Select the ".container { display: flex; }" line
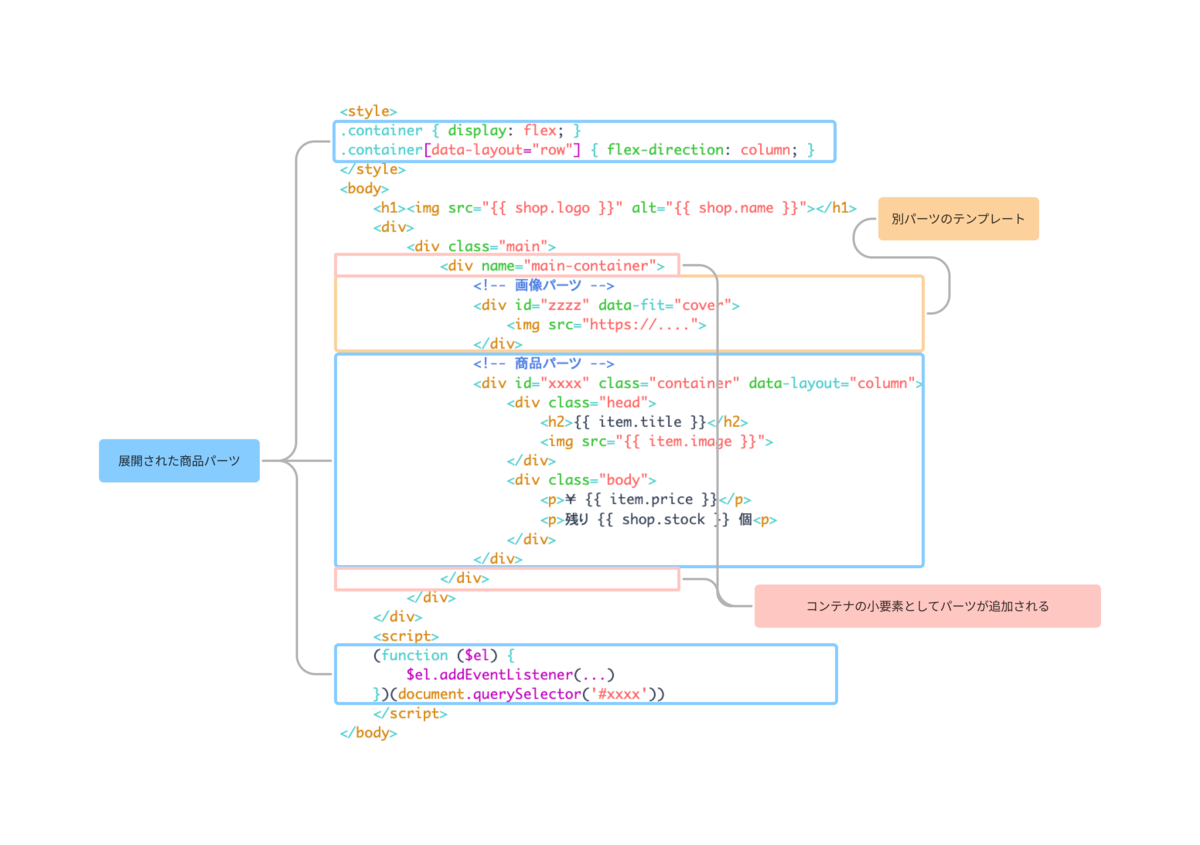Viewport: 1200px width, 845px height. pyautogui.click(x=460, y=131)
